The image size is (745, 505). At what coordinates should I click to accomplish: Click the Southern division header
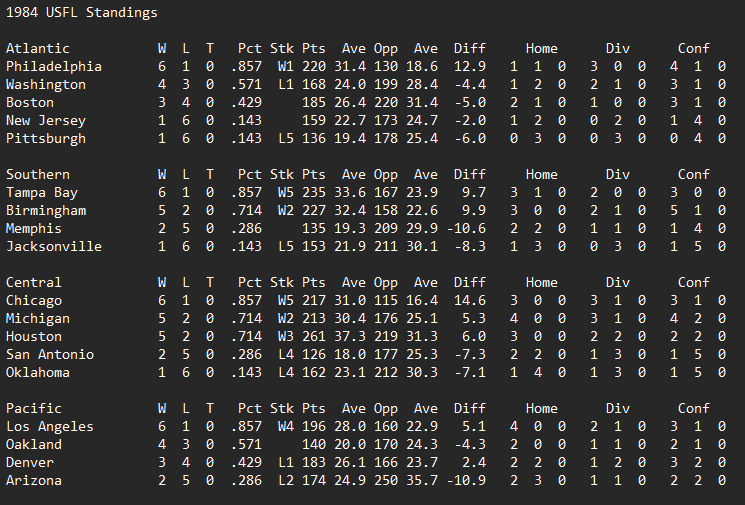coord(37,175)
